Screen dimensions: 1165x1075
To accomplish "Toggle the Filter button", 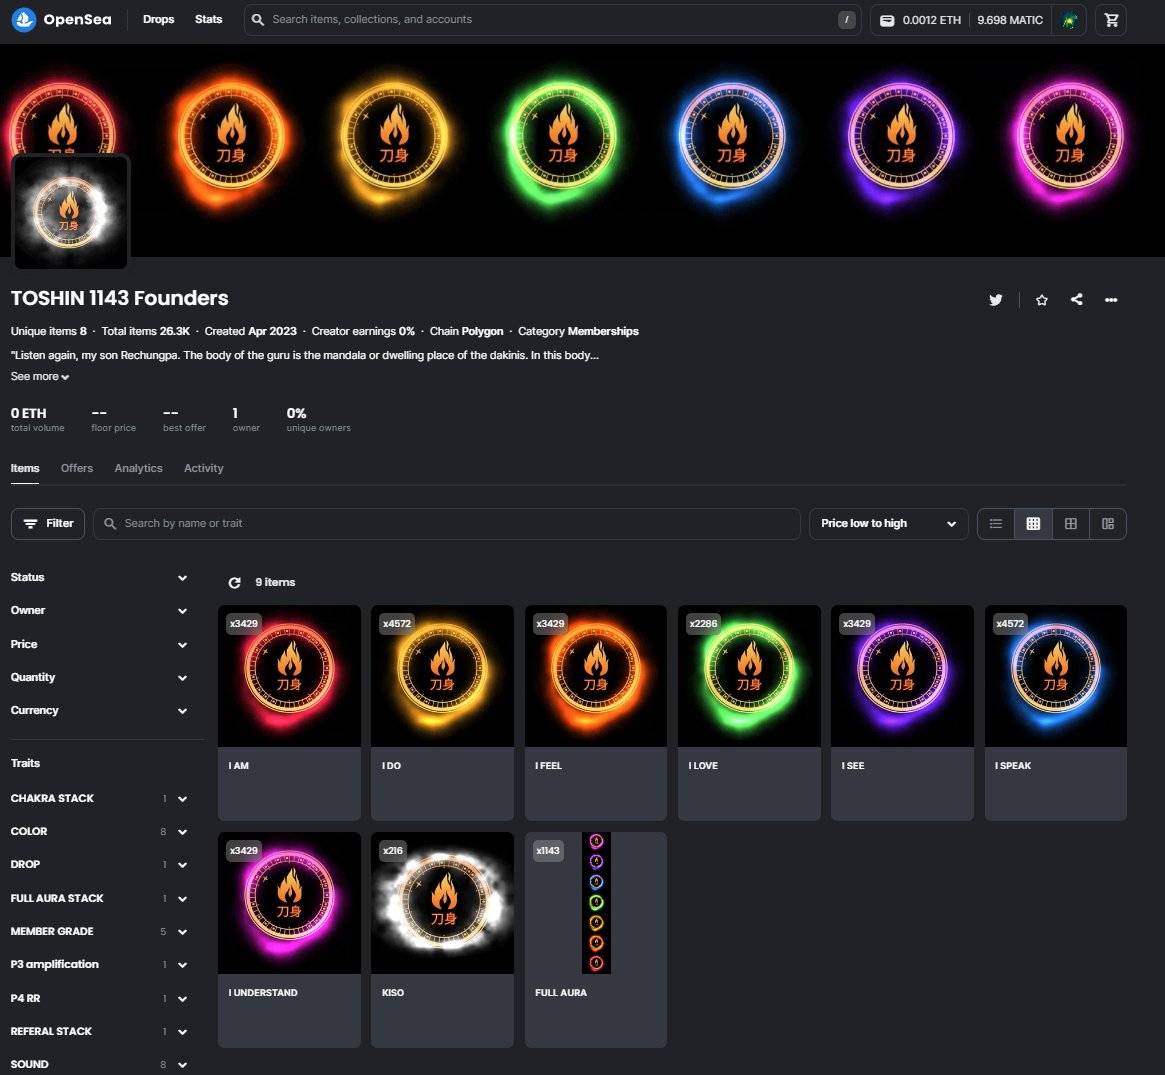I will [x=48, y=524].
